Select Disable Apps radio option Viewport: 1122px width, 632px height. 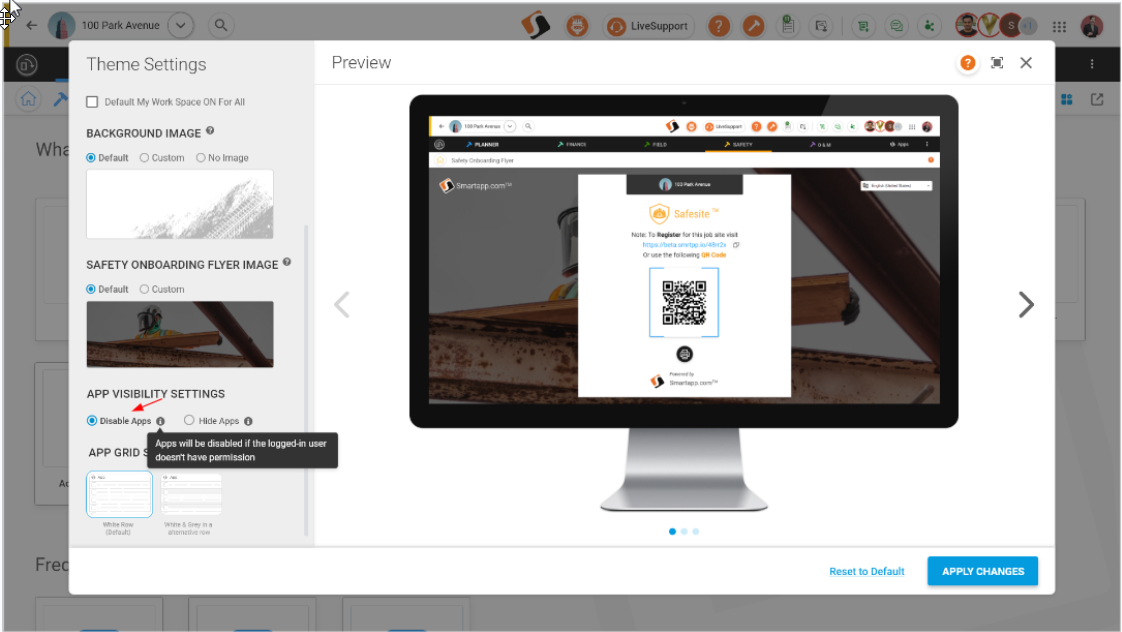pos(92,420)
